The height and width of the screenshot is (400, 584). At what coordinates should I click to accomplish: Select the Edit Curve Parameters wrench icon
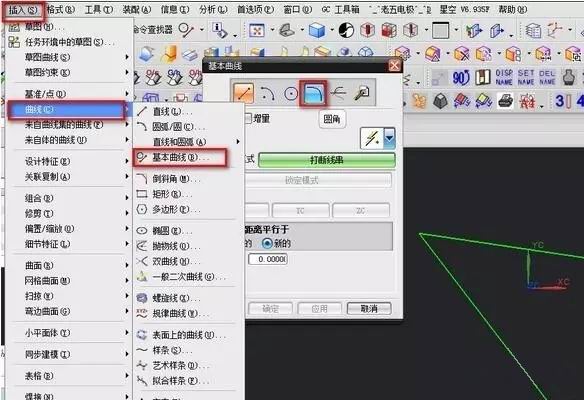[x=361, y=93]
